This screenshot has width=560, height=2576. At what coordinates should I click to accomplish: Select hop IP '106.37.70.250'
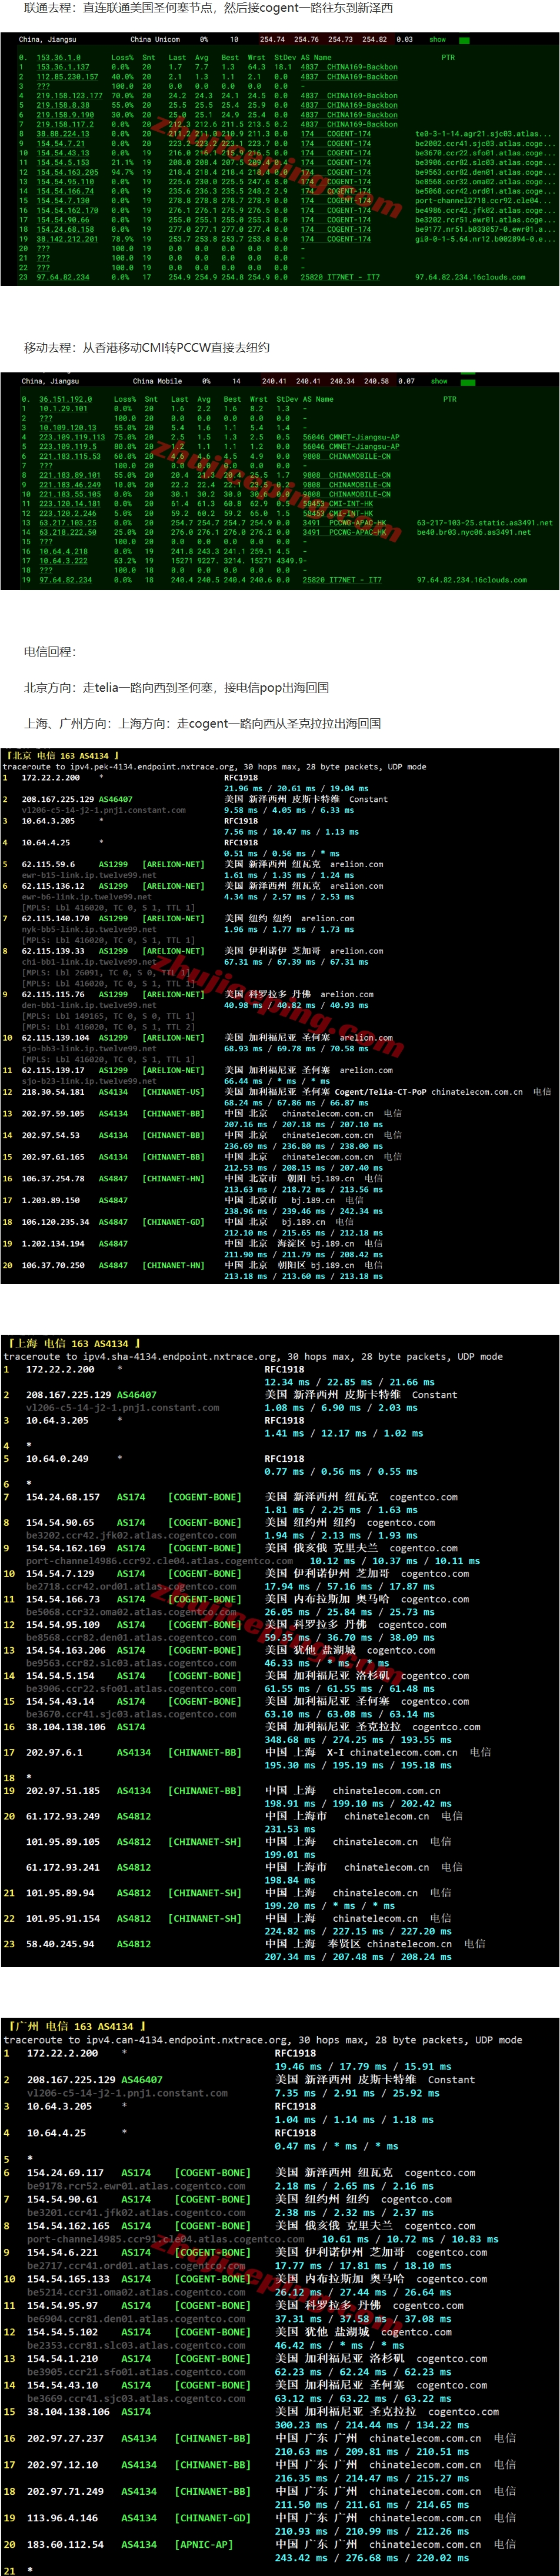53,1265
